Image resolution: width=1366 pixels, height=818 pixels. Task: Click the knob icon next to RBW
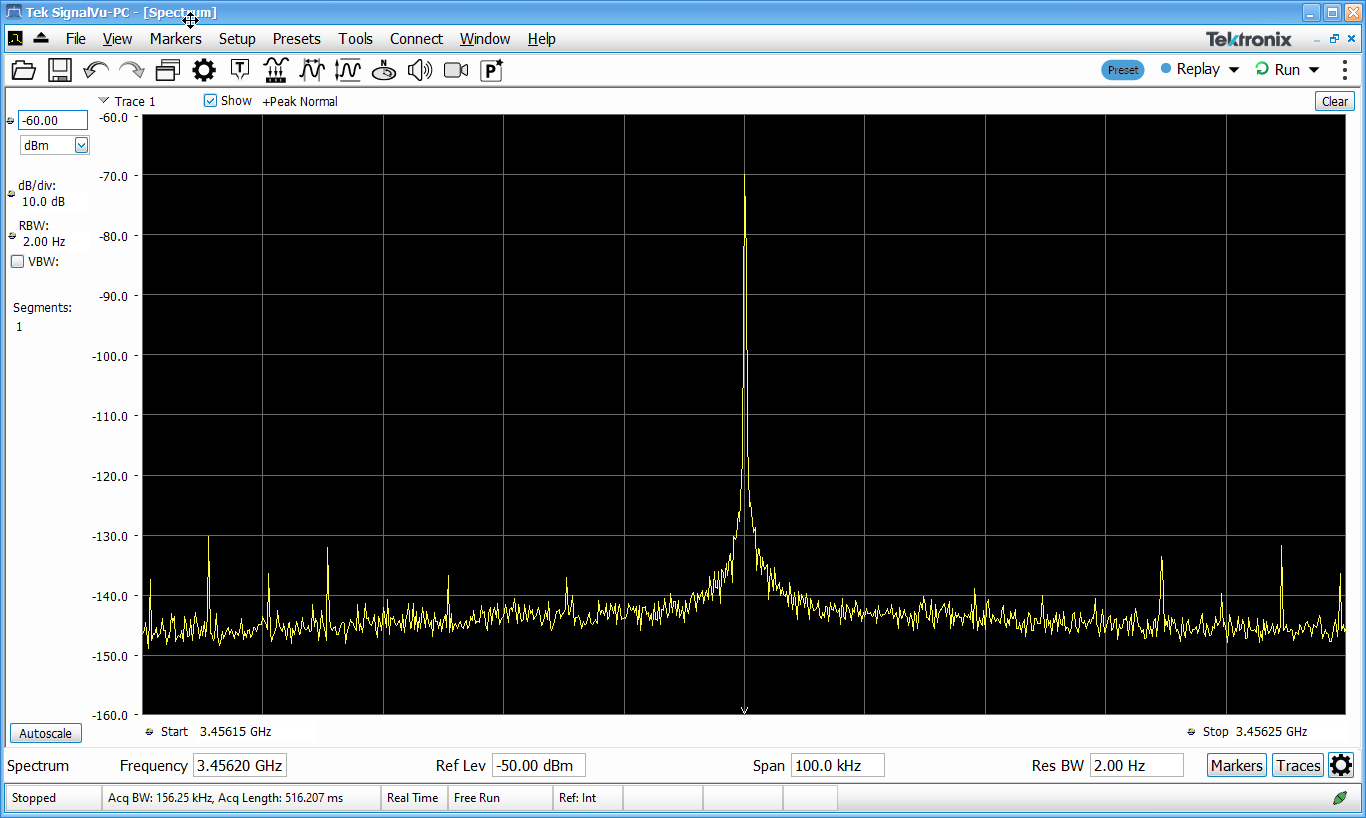(12, 236)
